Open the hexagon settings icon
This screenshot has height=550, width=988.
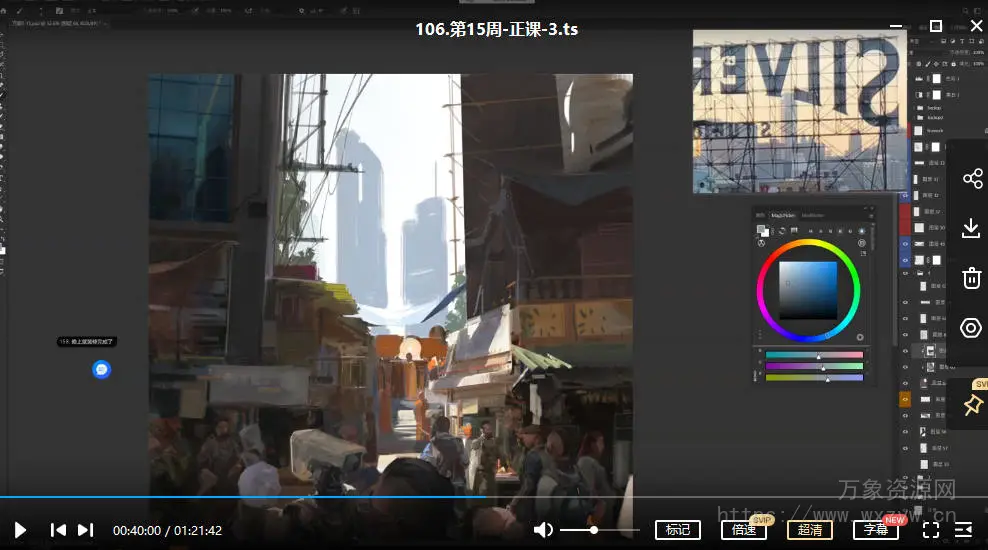tap(971, 328)
